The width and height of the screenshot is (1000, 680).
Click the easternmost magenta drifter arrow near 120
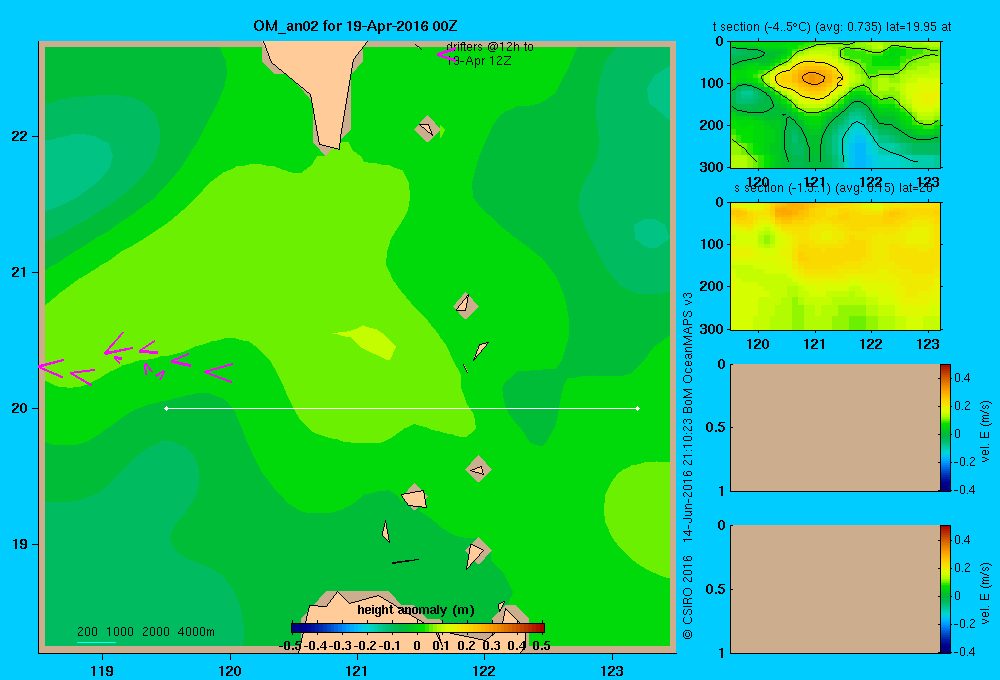point(218,373)
